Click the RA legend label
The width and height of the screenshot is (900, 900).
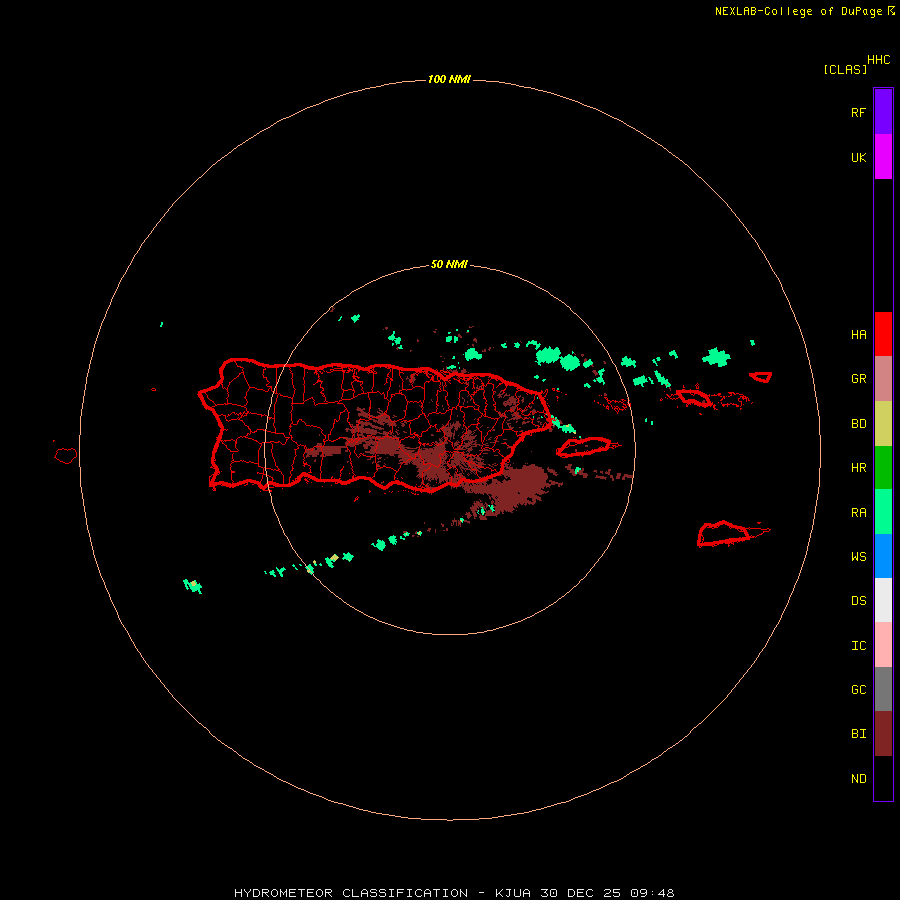point(858,513)
